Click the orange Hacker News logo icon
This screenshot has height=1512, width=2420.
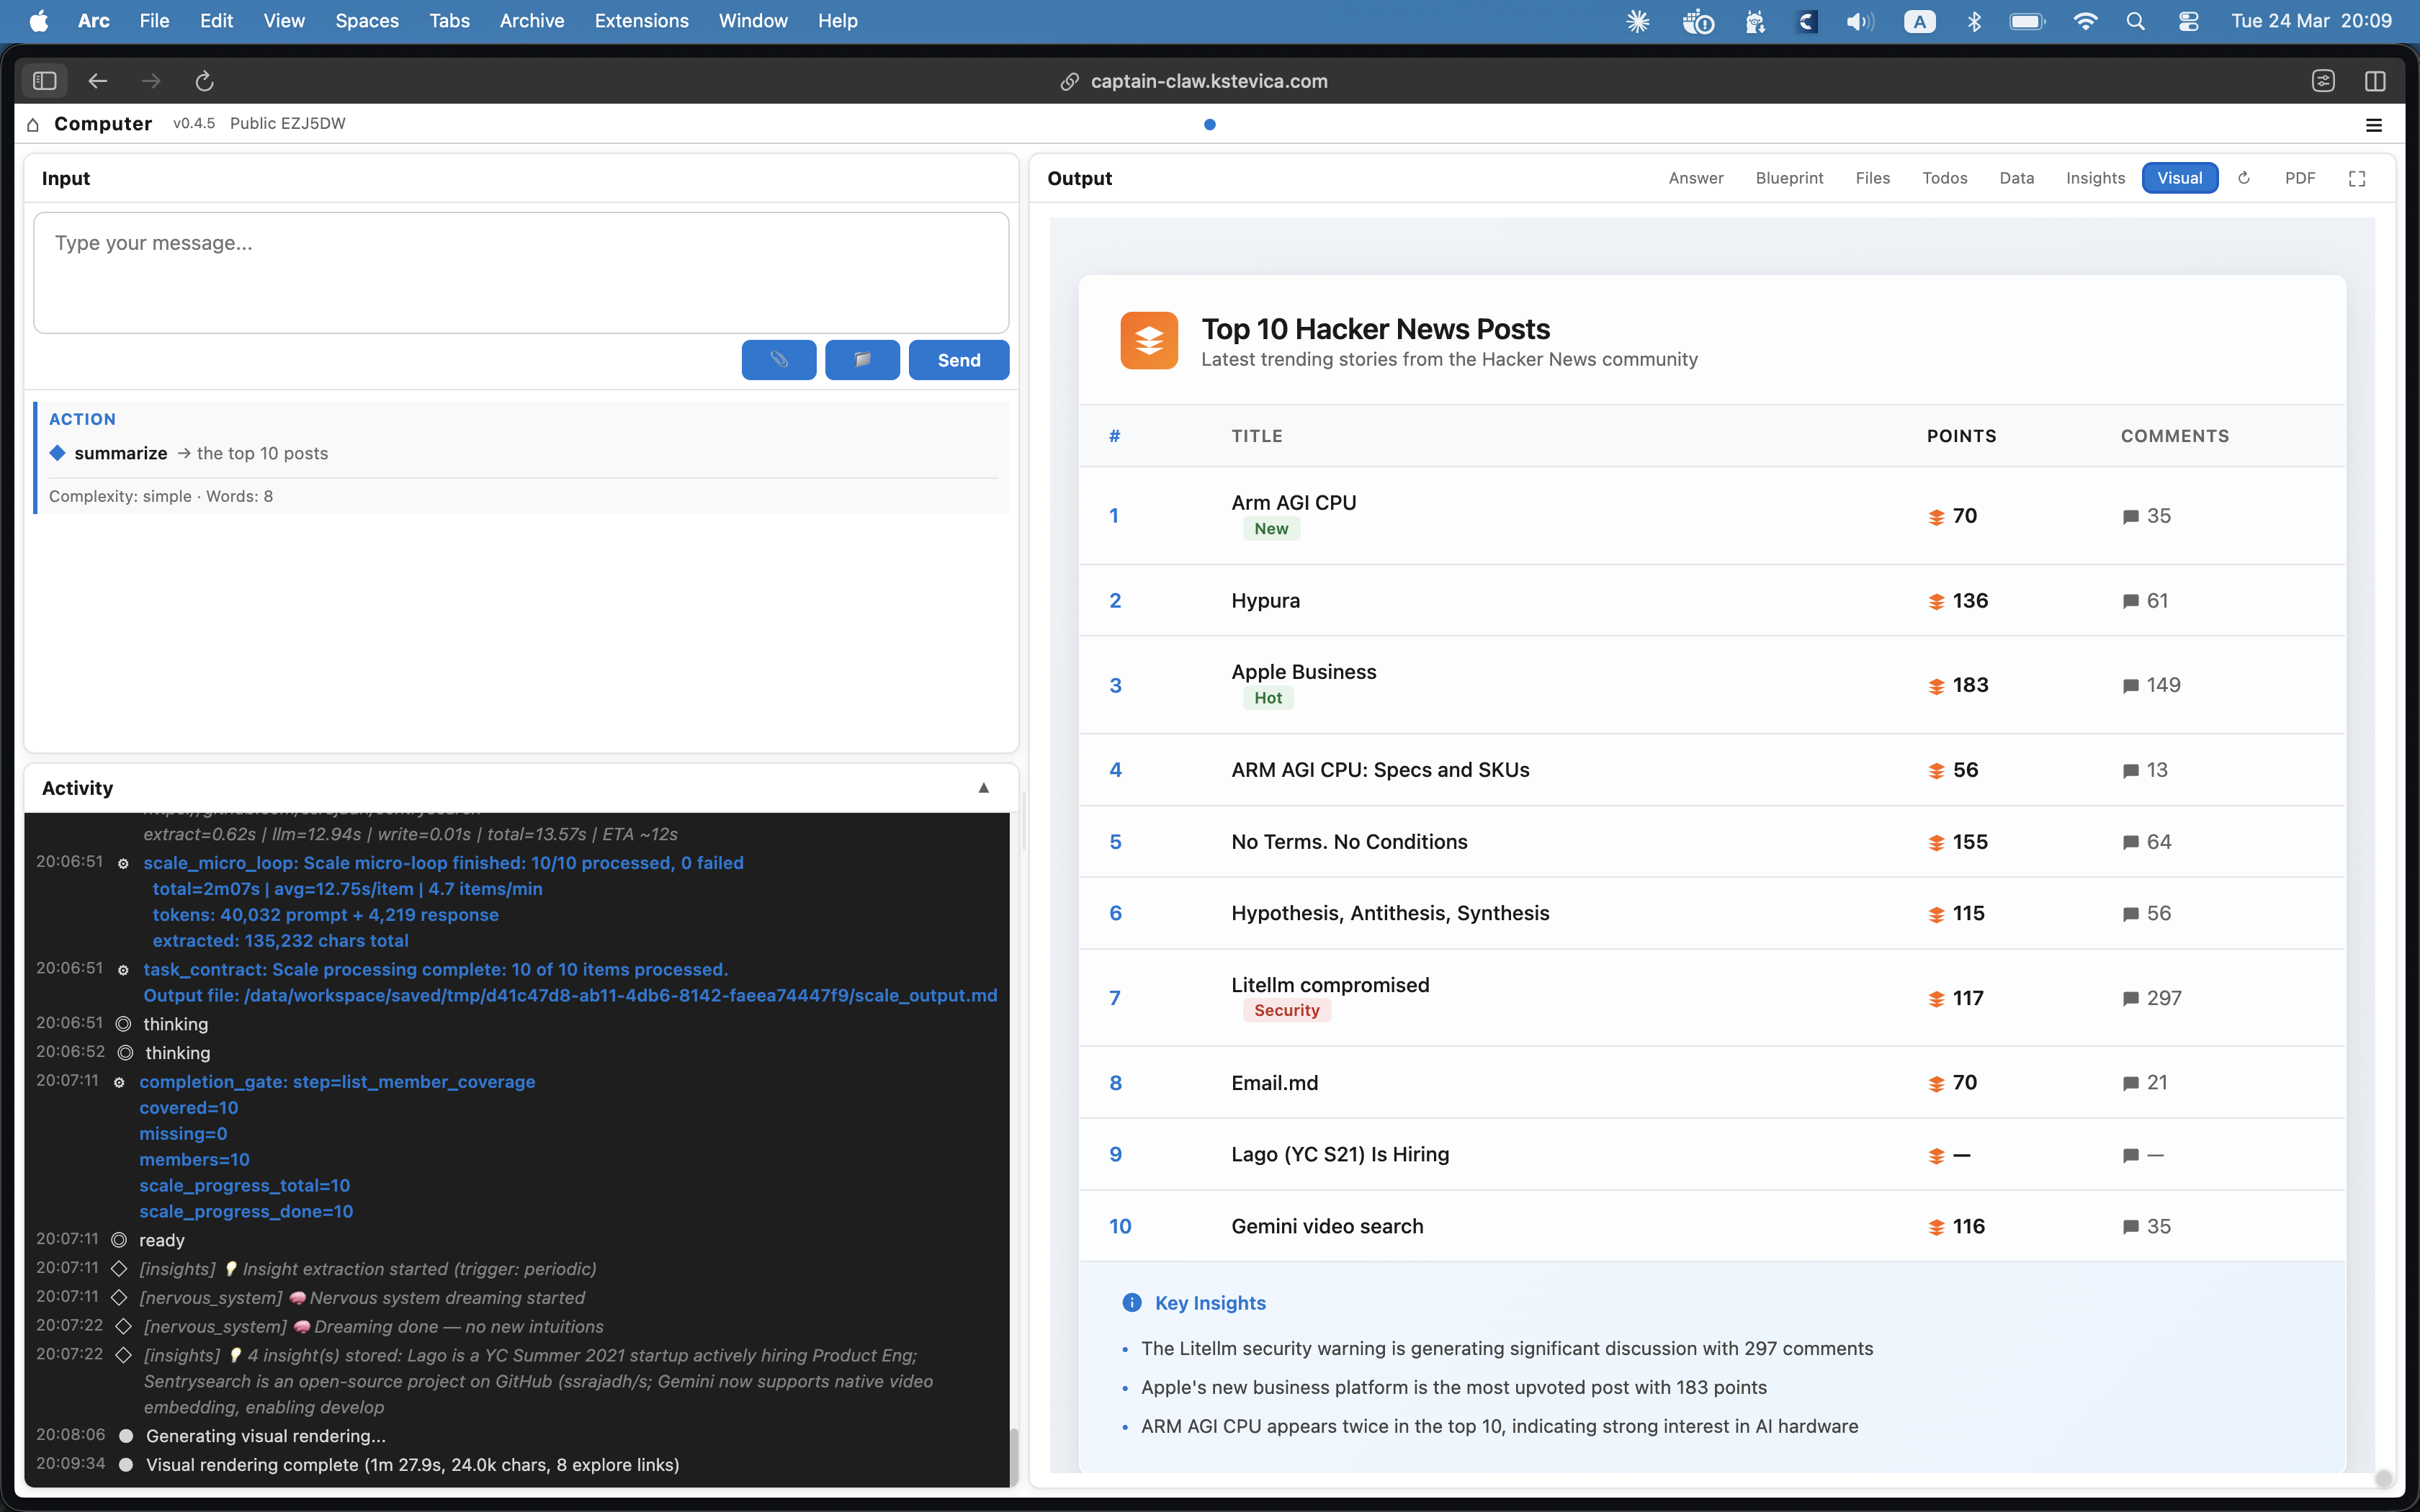[1149, 340]
